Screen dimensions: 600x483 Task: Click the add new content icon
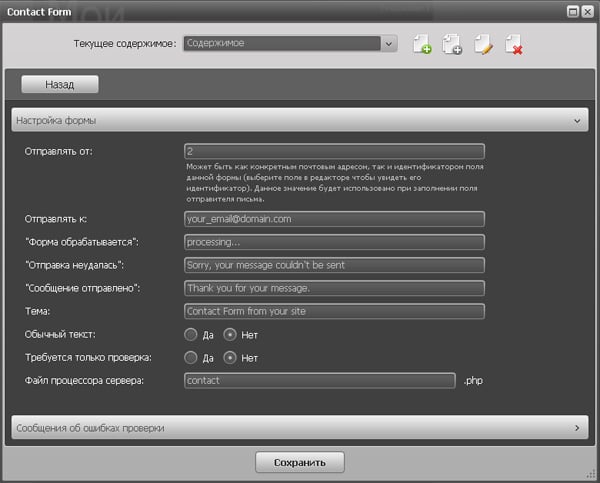(x=422, y=45)
